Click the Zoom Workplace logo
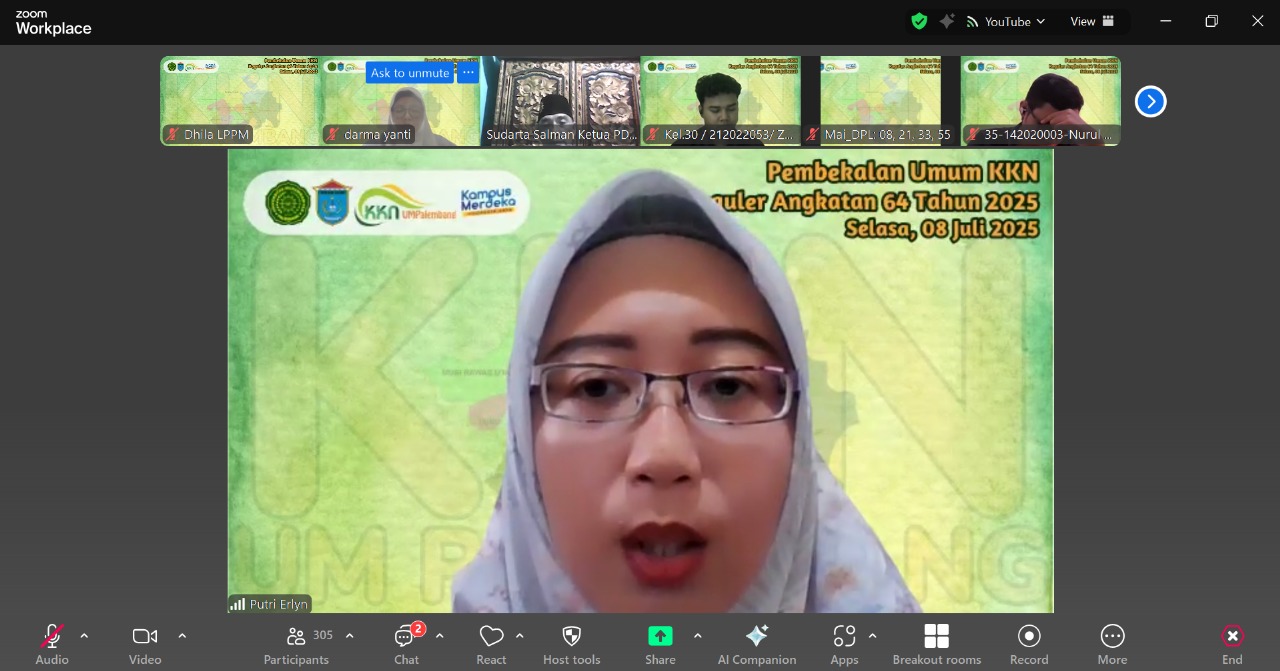The height and width of the screenshot is (671, 1280). [x=53, y=23]
